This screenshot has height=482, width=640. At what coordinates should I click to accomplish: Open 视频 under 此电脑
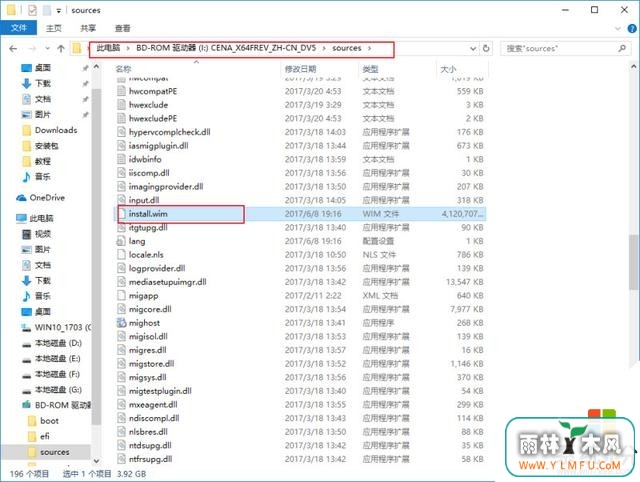[x=42, y=234]
